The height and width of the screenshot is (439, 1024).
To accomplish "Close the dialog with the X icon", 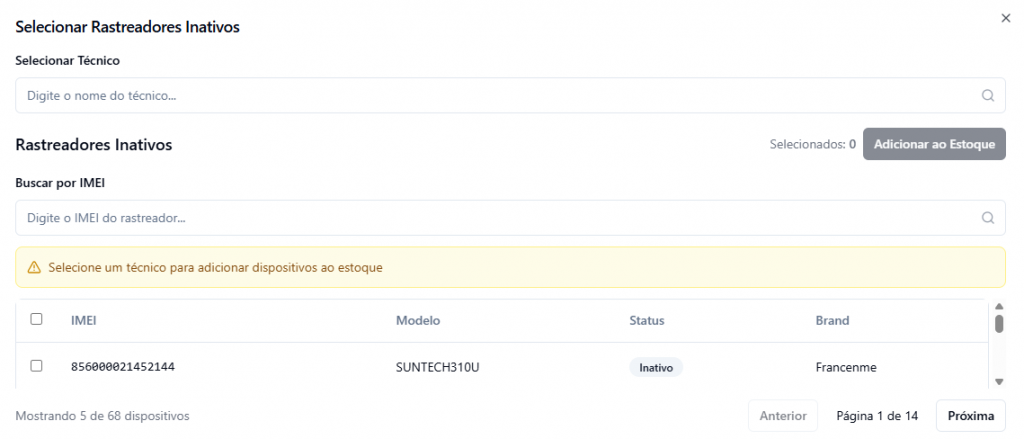I will [x=1006, y=18].
